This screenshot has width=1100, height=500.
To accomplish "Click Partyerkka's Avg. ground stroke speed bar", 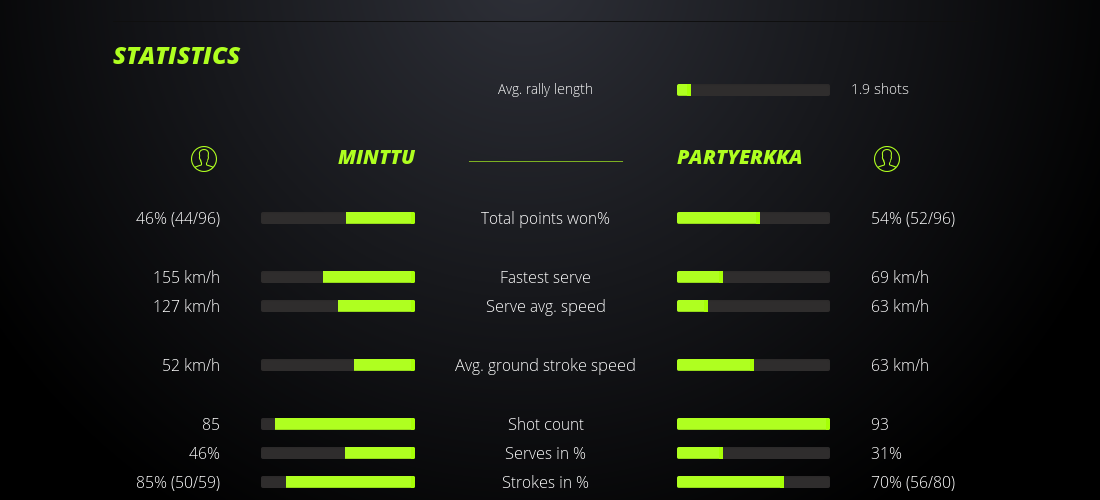I will click(753, 365).
